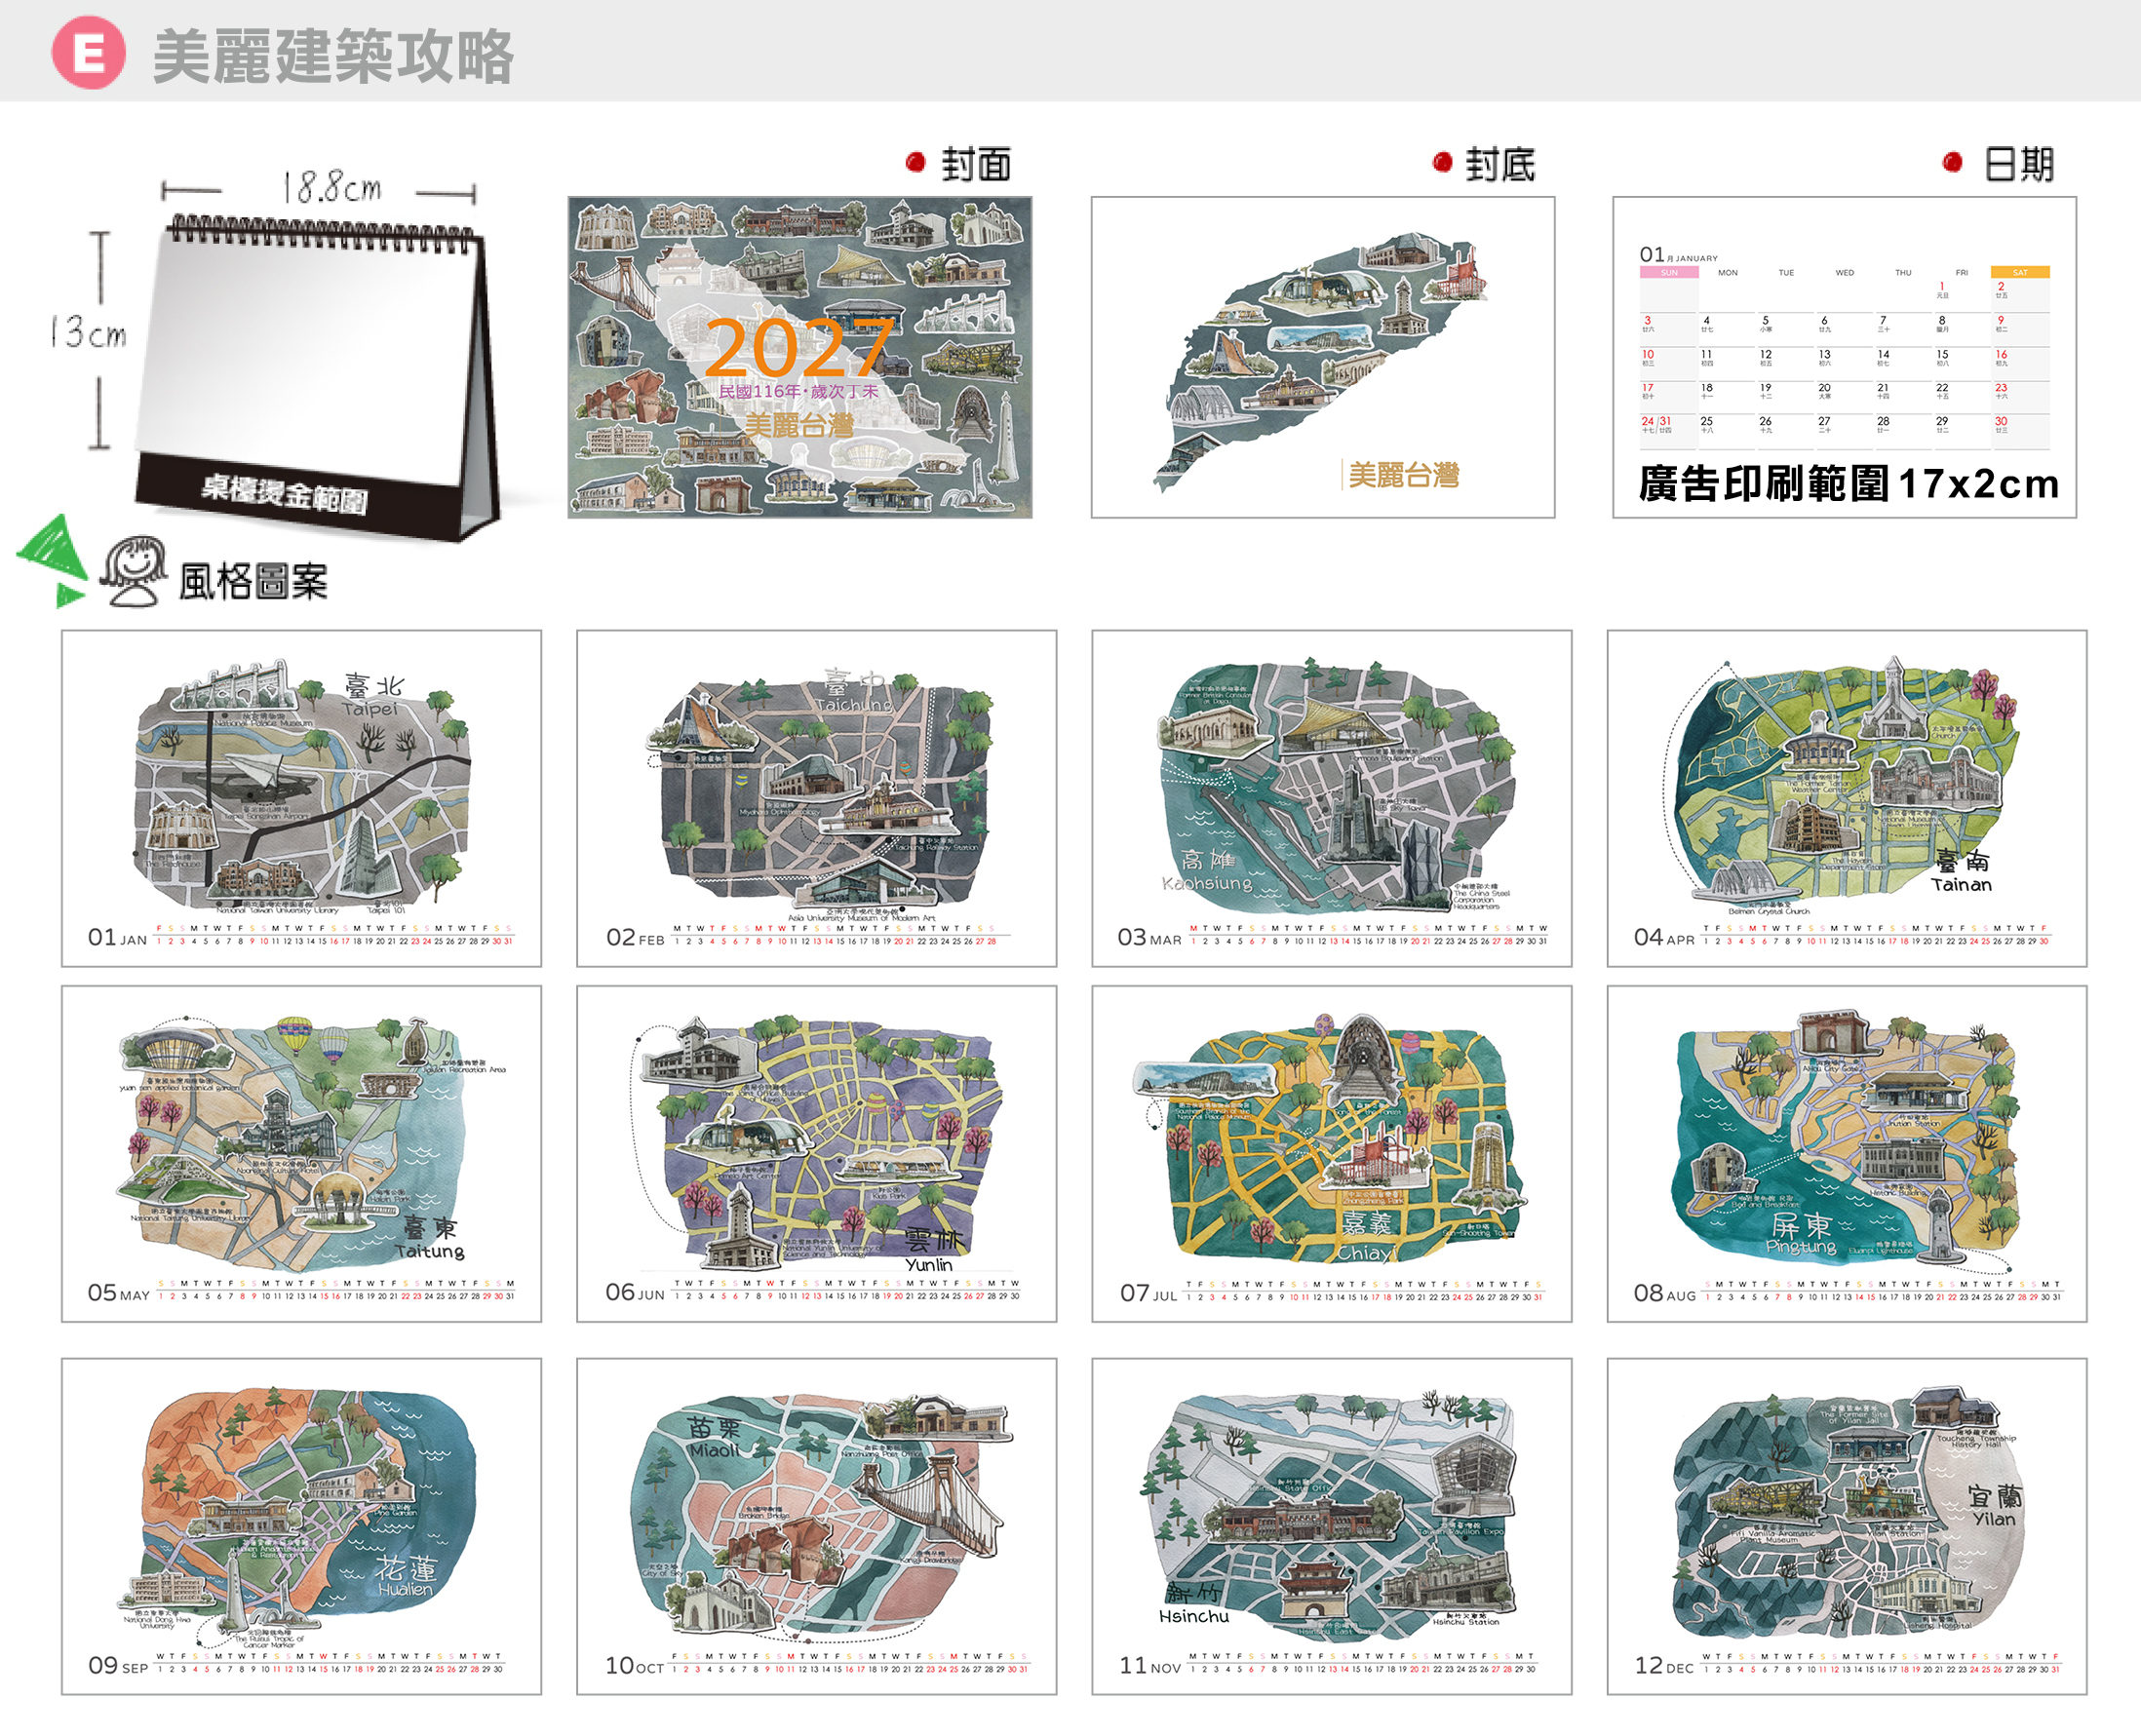The height and width of the screenshot is (1736, 2141).
Task: Select the 05 MAY Taitung map page
Action: point(302,1154)
